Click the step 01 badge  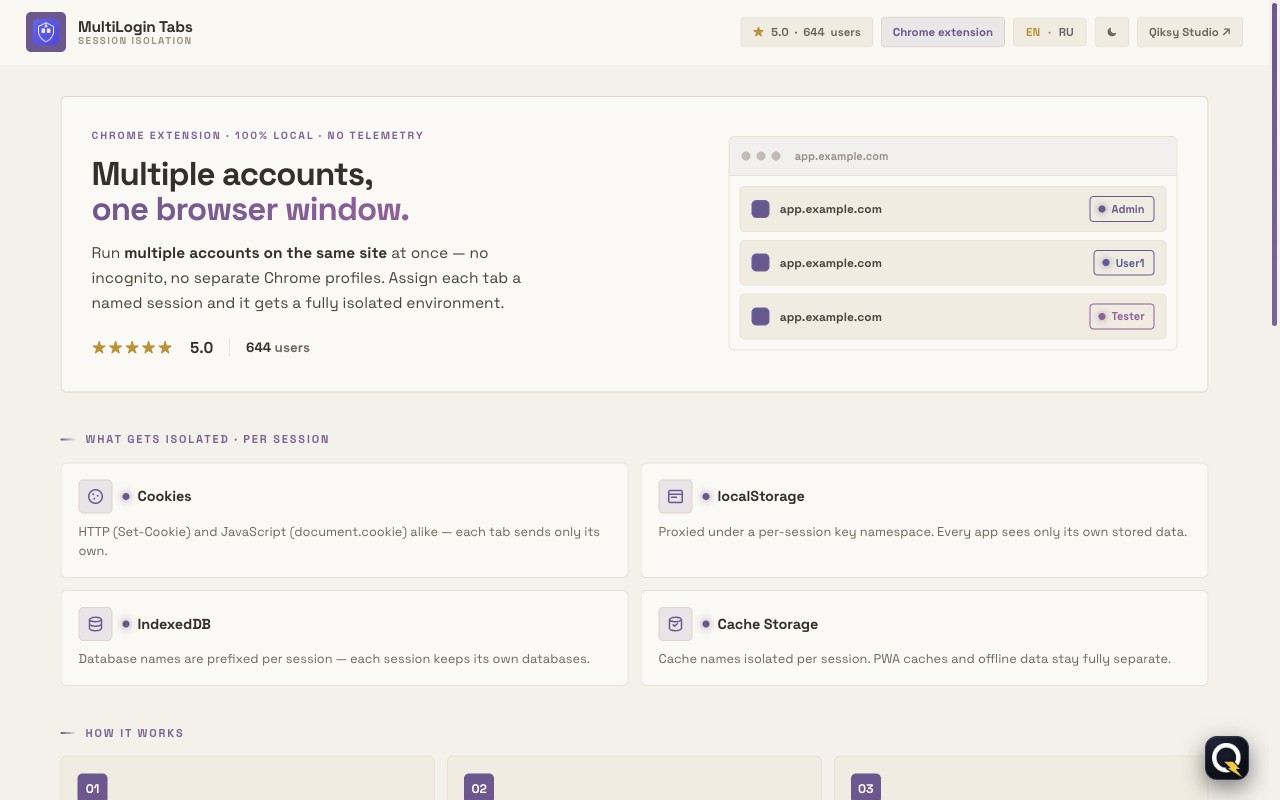(92, 788)
